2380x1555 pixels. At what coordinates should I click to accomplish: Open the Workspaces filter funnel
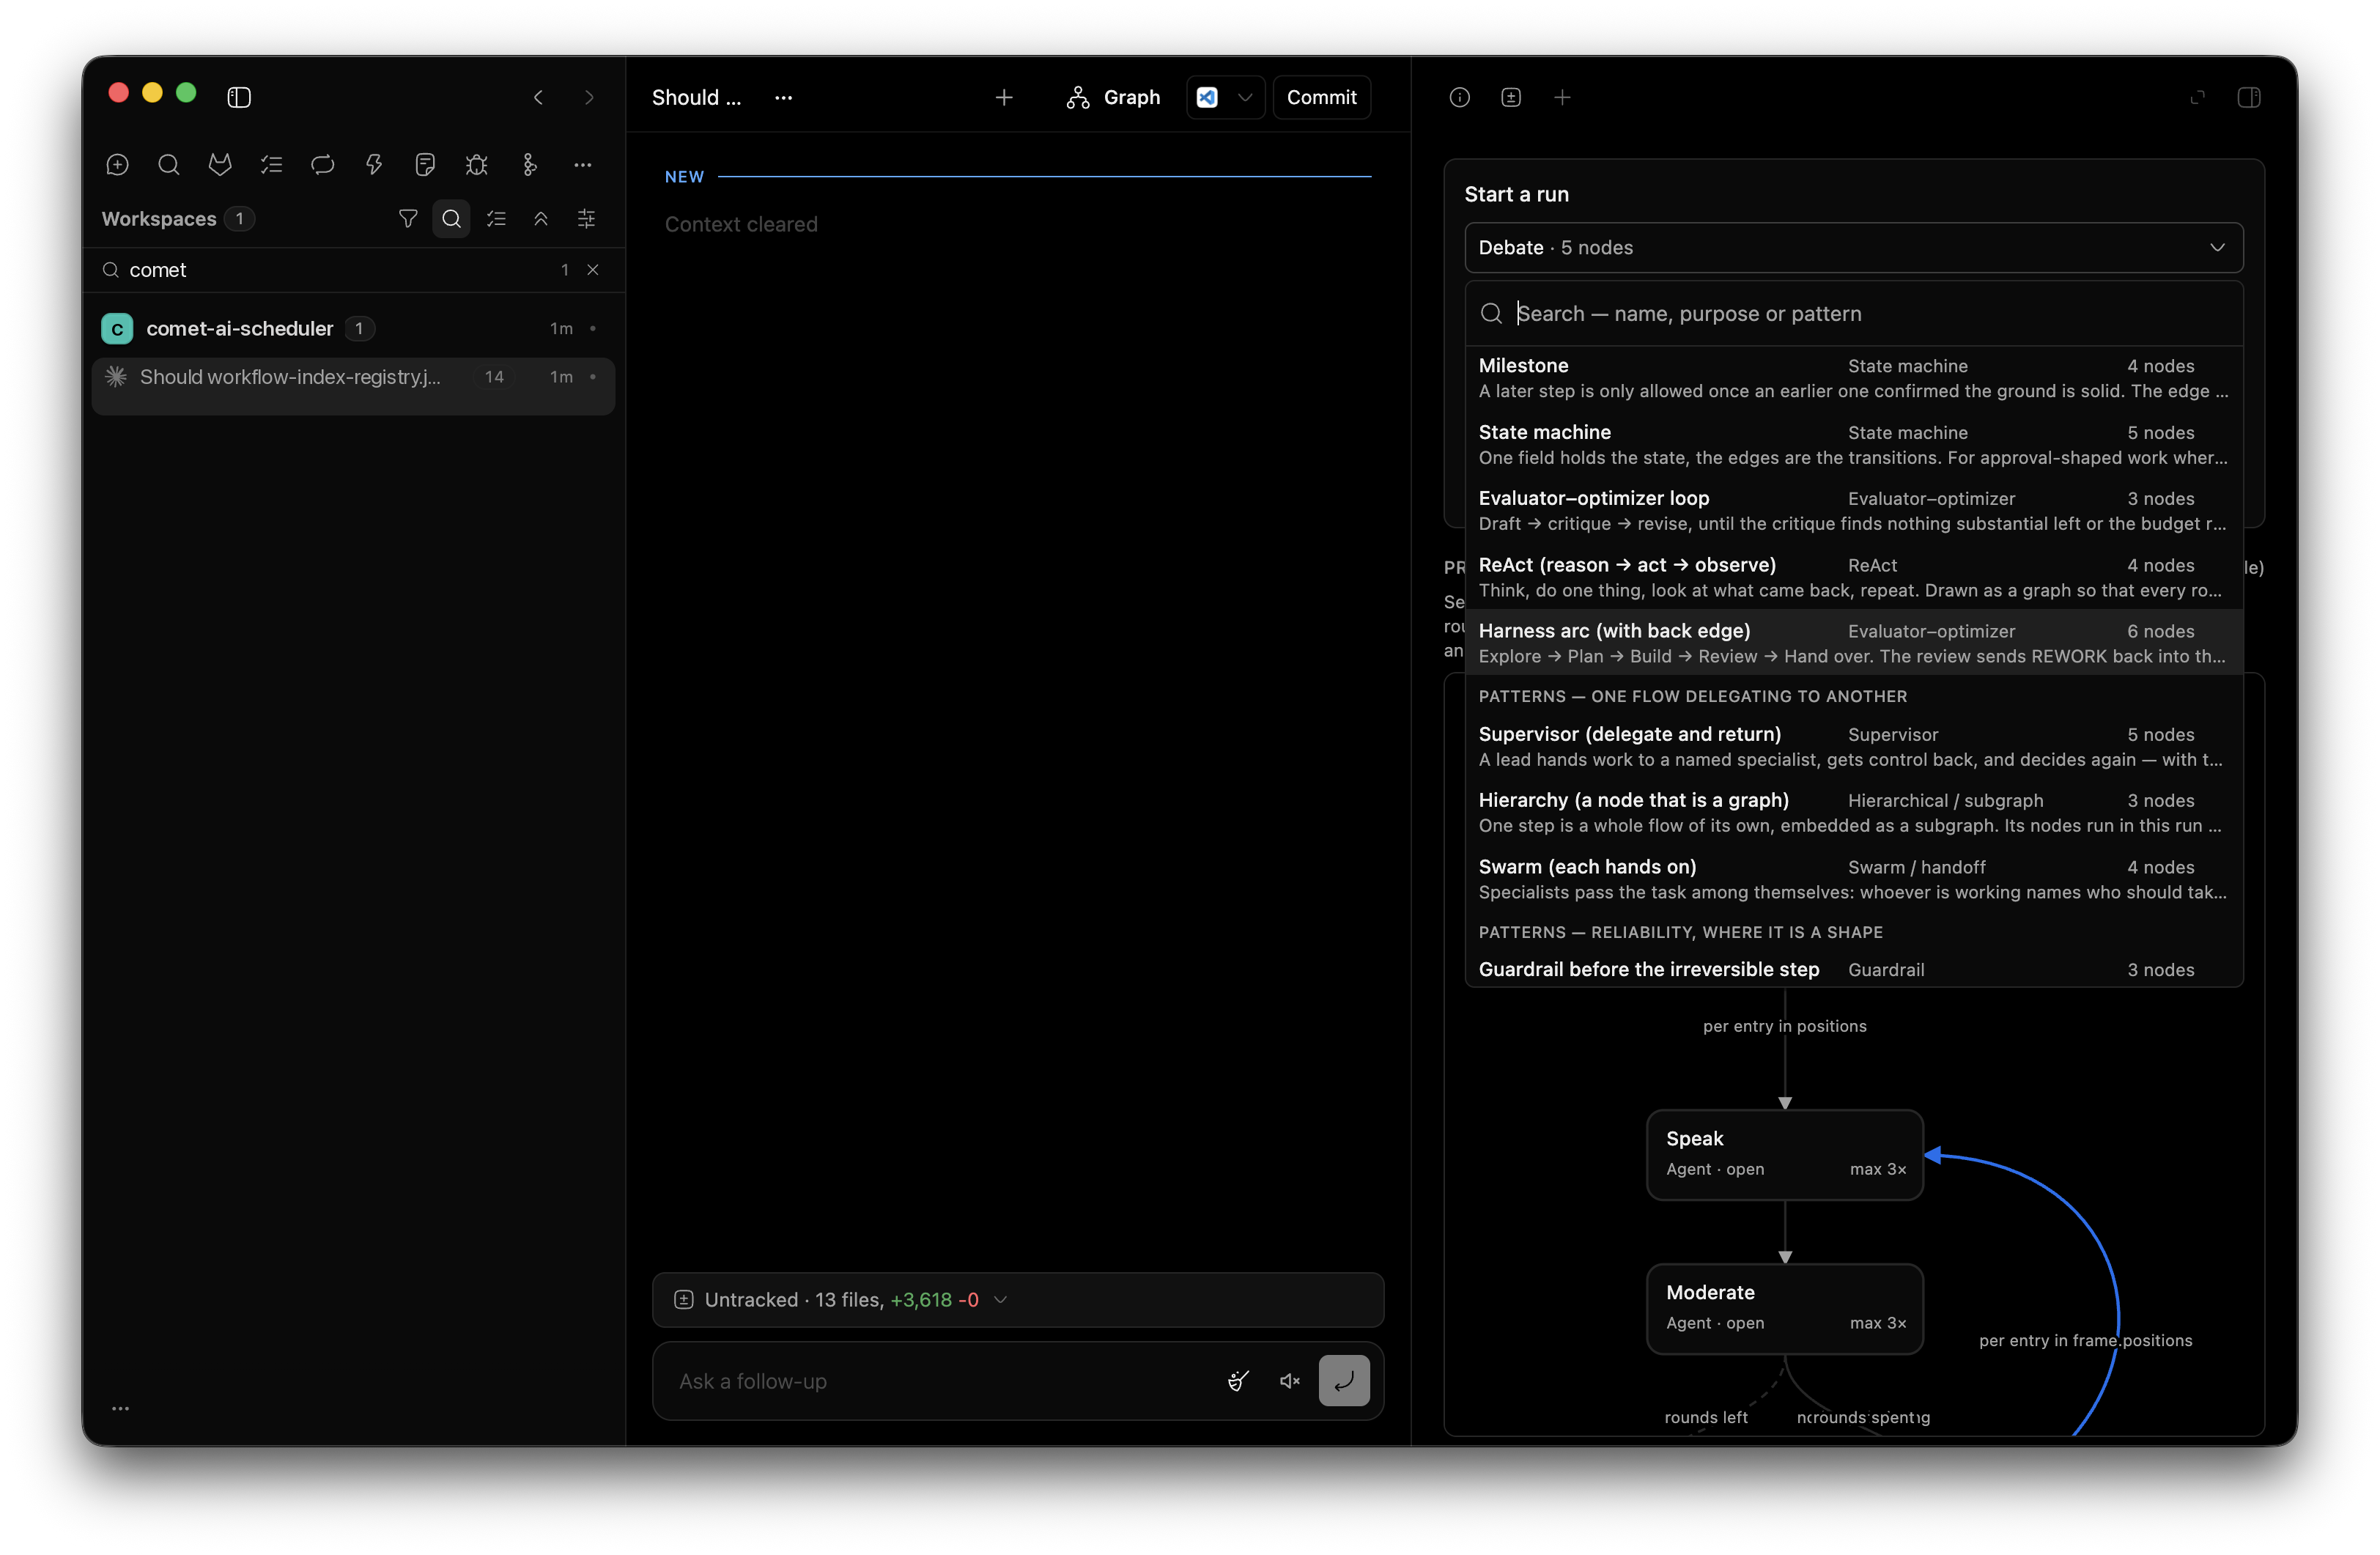[x=408, y=218]
